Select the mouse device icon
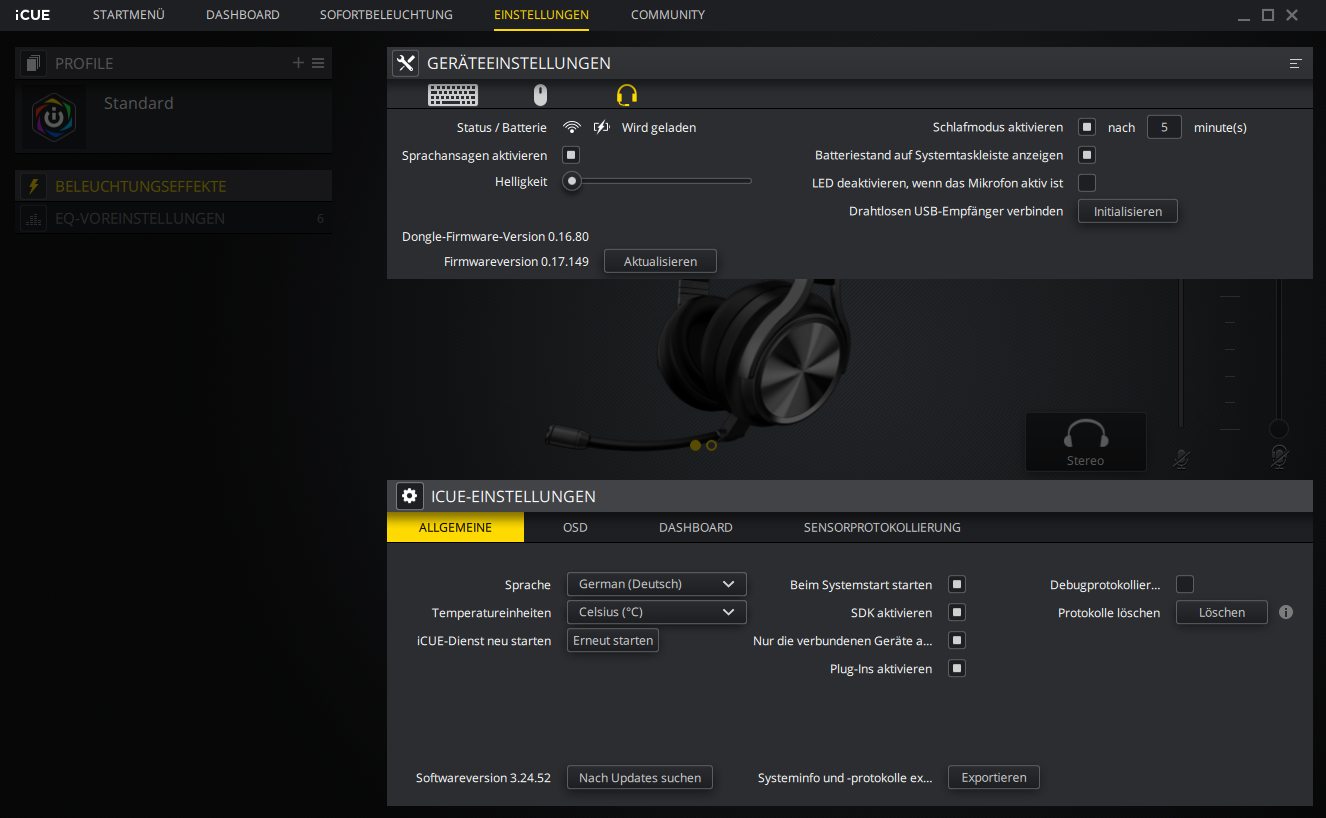This screenshot has width=1326, height=818. pyautogui.click(x=540, y=95)
